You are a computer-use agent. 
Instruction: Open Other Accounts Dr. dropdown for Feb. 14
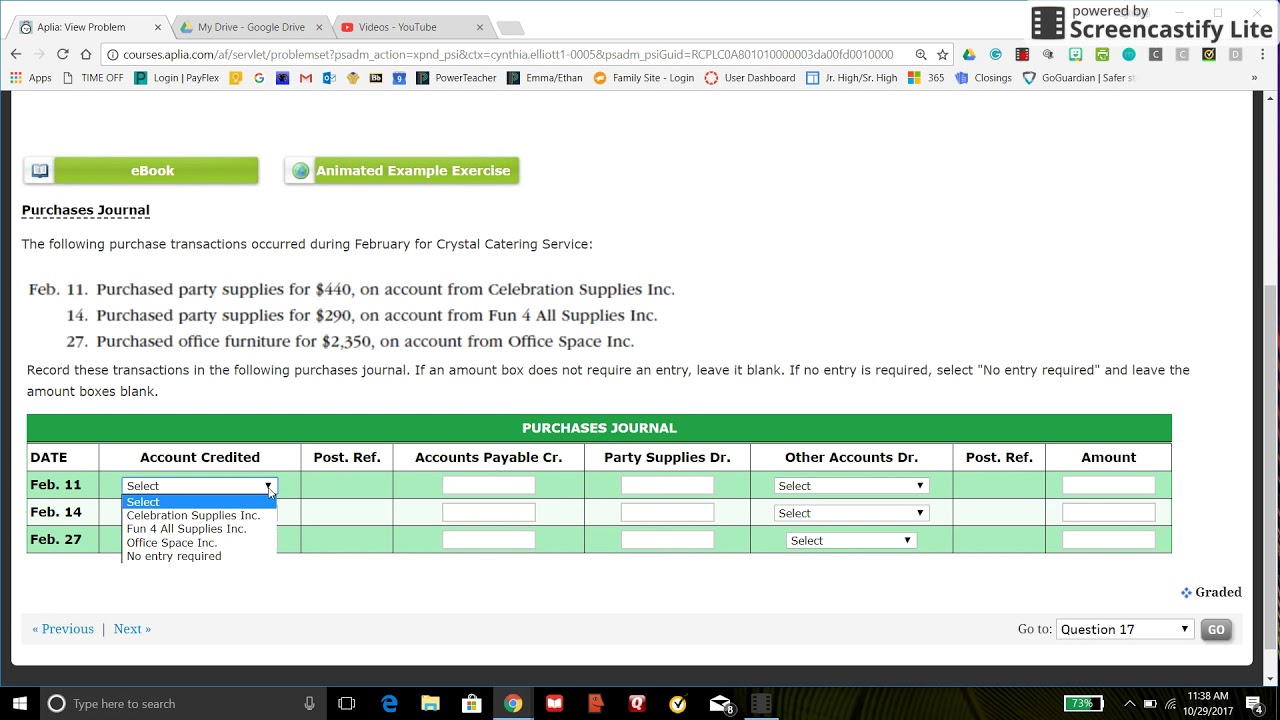coord(851,513)
